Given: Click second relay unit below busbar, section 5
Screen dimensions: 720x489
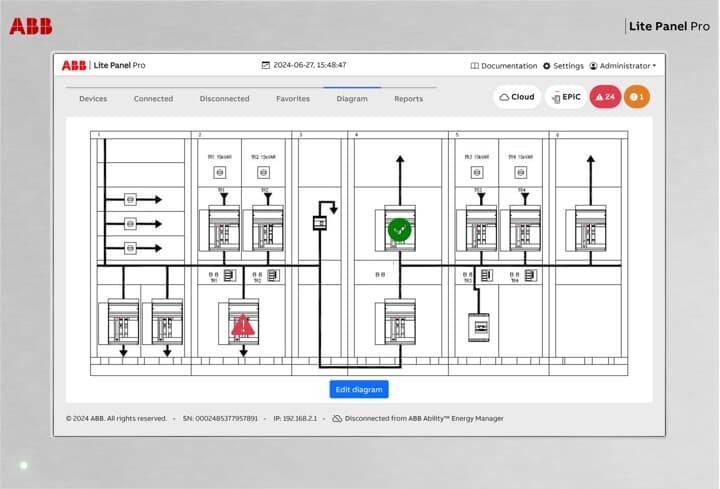Looking at the screenshot, I should point(530,275).
